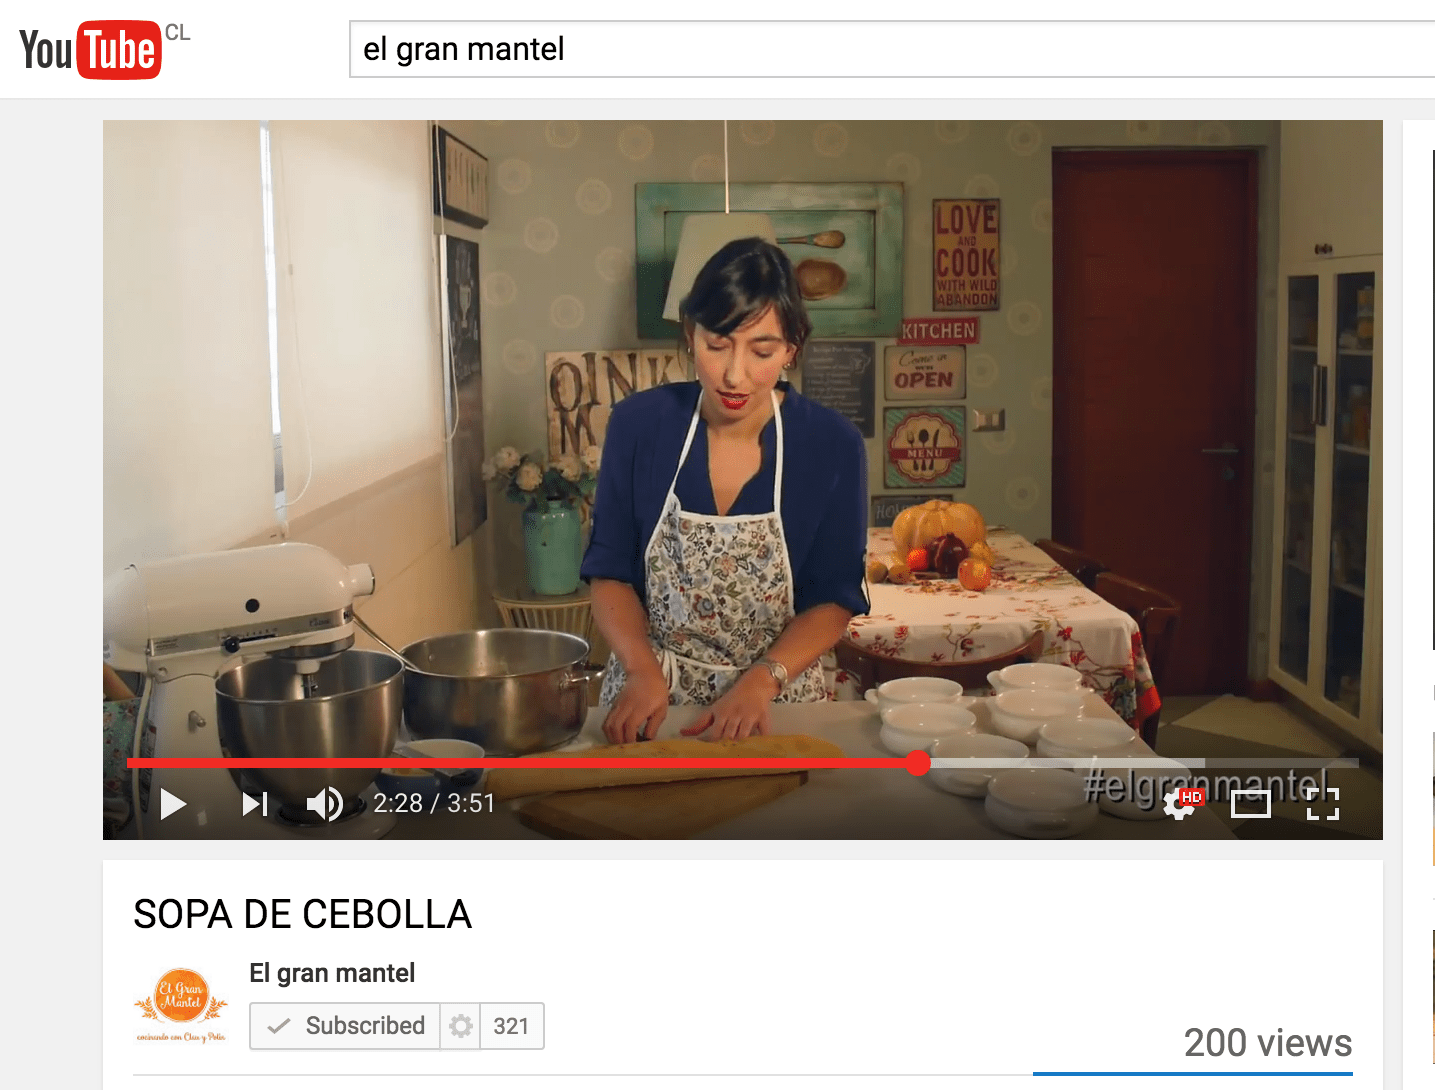Viewport: 1435px width, 1090px height.
Task: Mute the video volume
Action: (324, 804)
